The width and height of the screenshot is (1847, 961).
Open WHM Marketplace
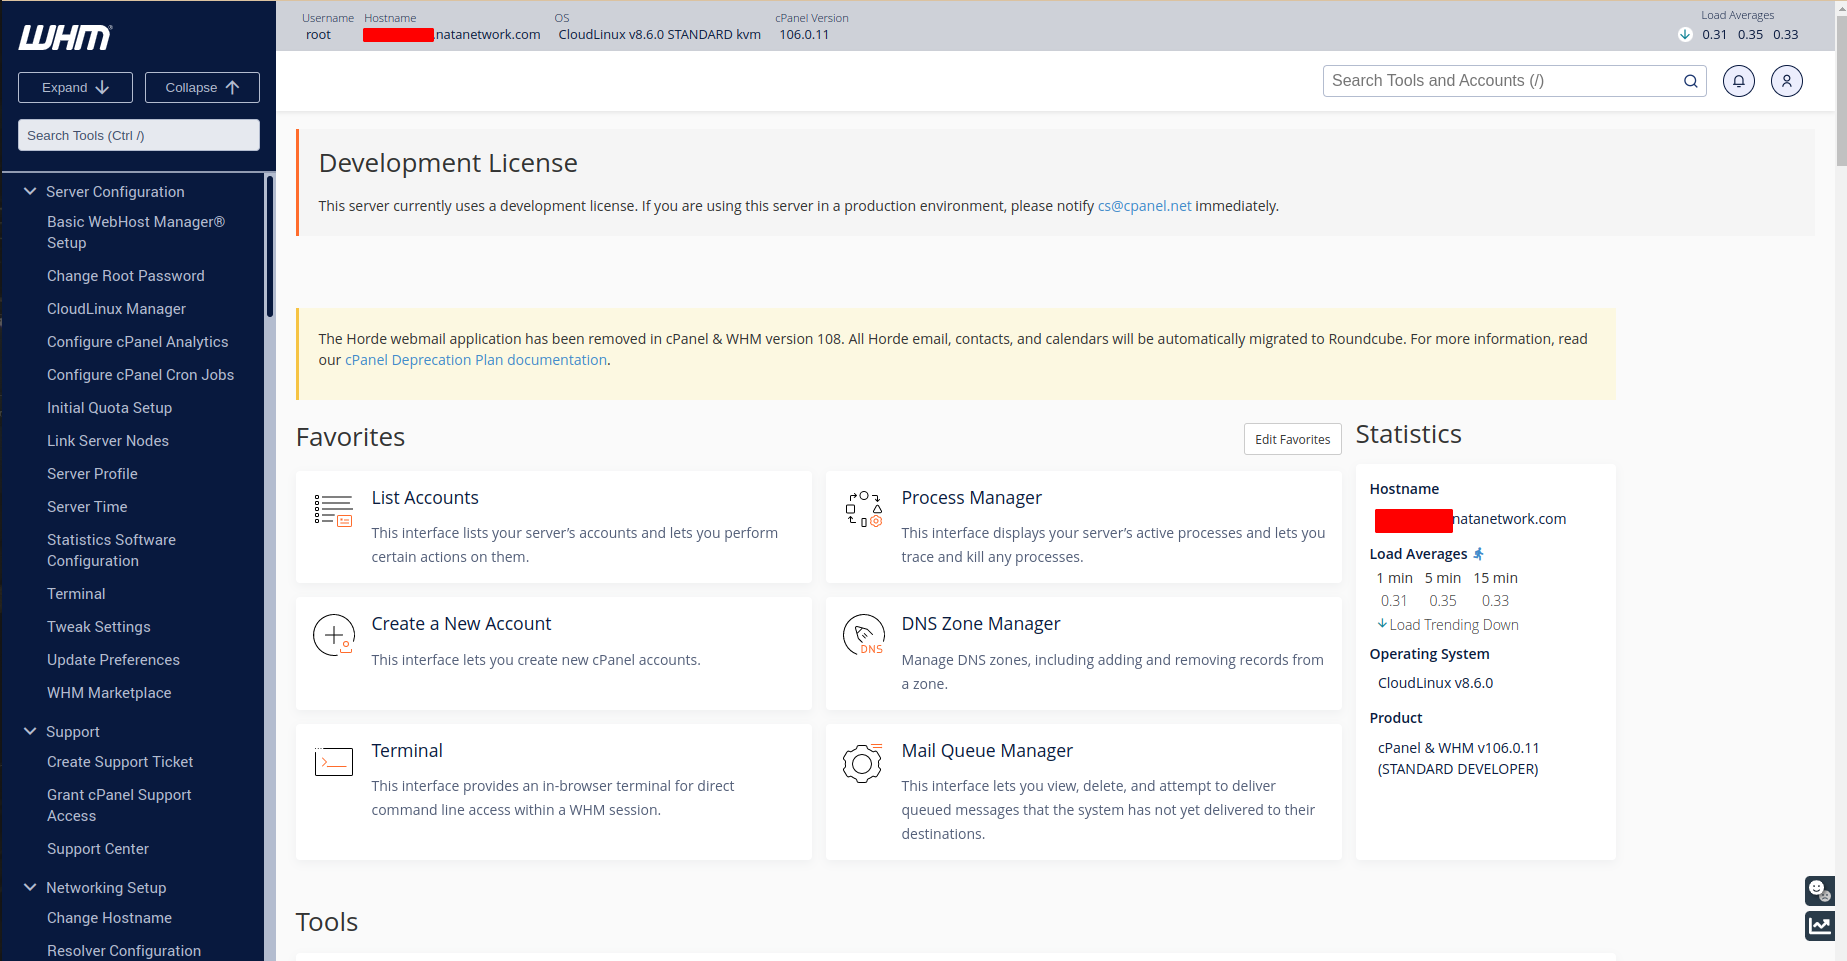tap(109, 693)
